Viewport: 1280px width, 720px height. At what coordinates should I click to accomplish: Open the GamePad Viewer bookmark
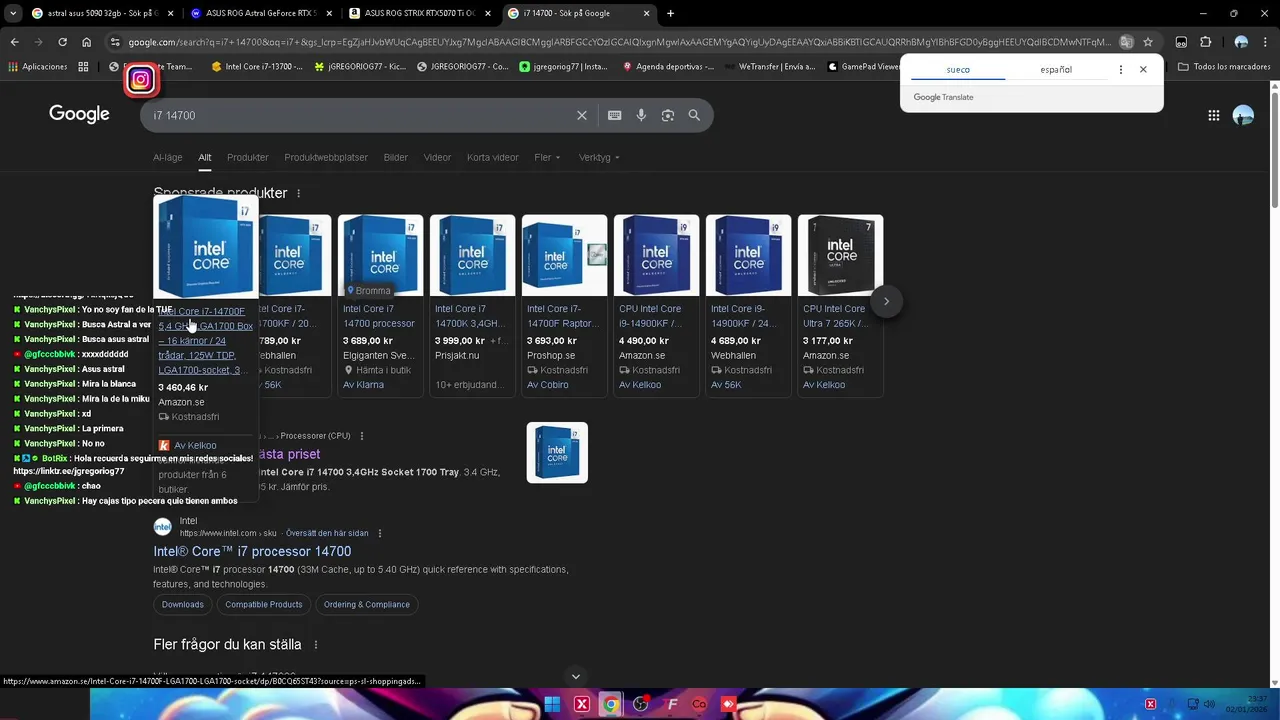862,67
